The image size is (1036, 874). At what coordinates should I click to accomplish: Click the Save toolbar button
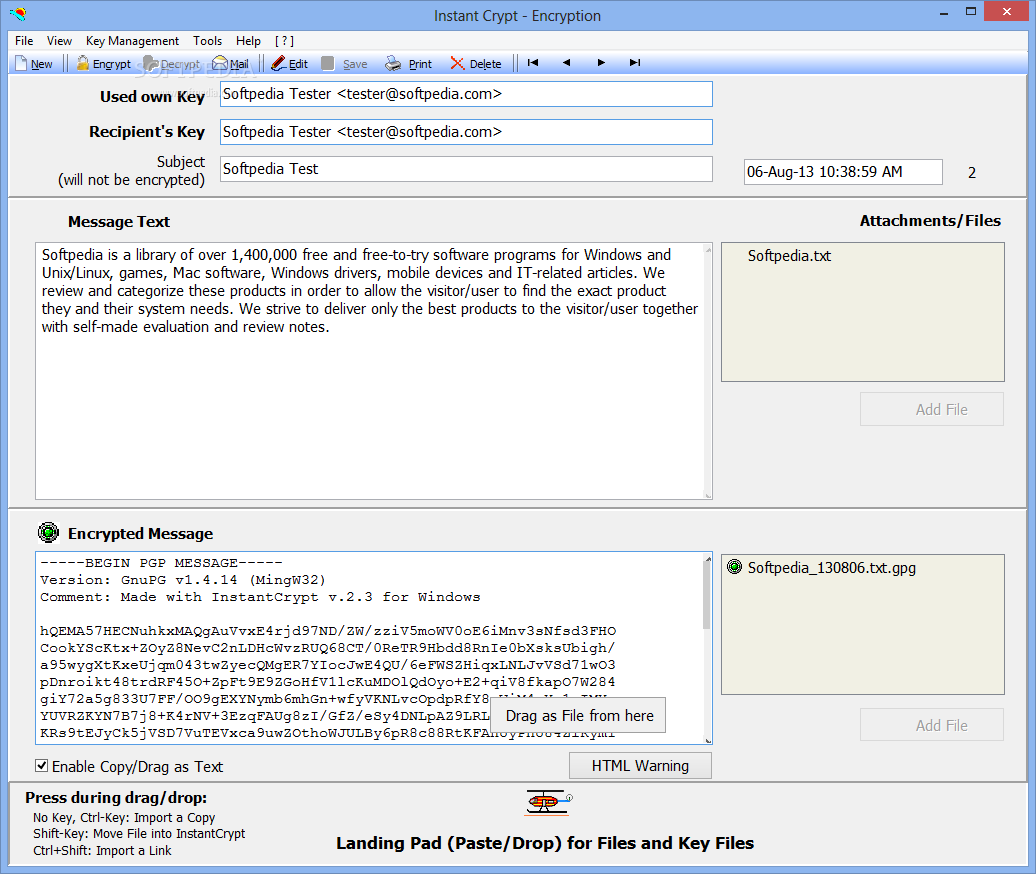coord(344,63)
